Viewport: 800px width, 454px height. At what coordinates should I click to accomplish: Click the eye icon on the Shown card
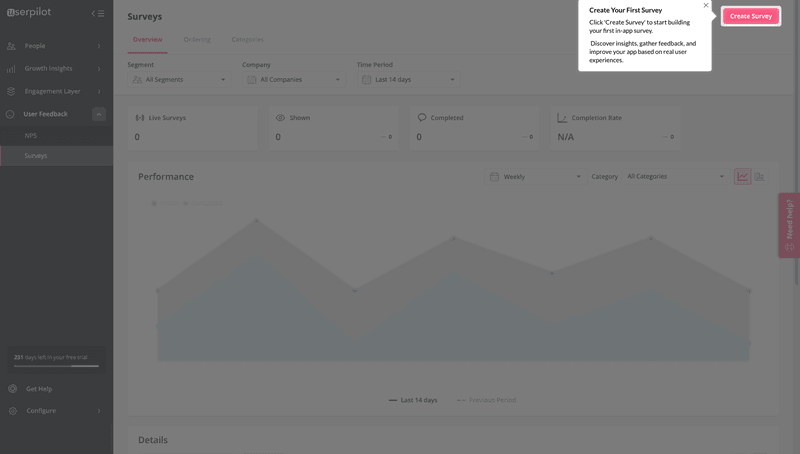click(x=280, y=118)
